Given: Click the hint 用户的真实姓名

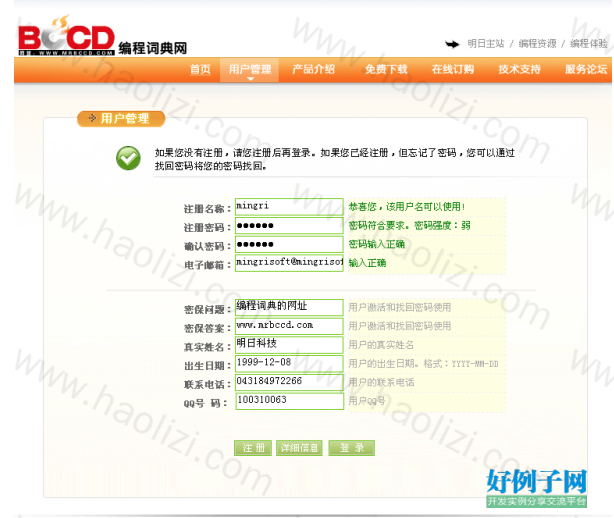Looking at the screenshot, I should (x=381, y=345).
